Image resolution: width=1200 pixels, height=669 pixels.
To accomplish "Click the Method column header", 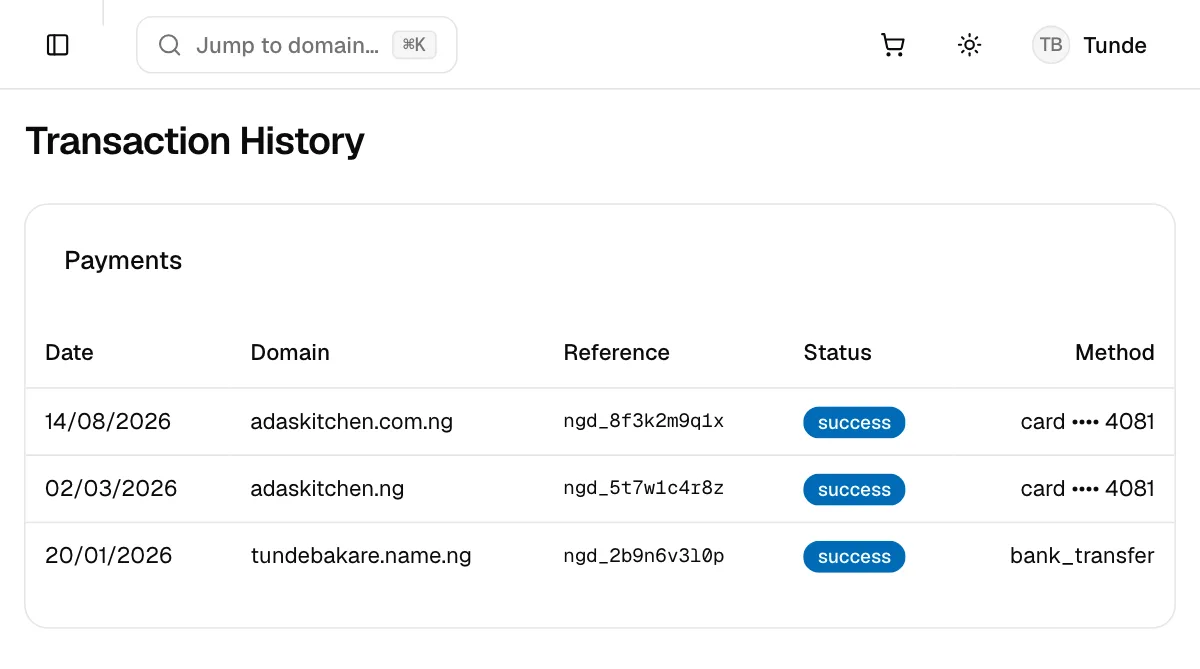I will 1115,353.
